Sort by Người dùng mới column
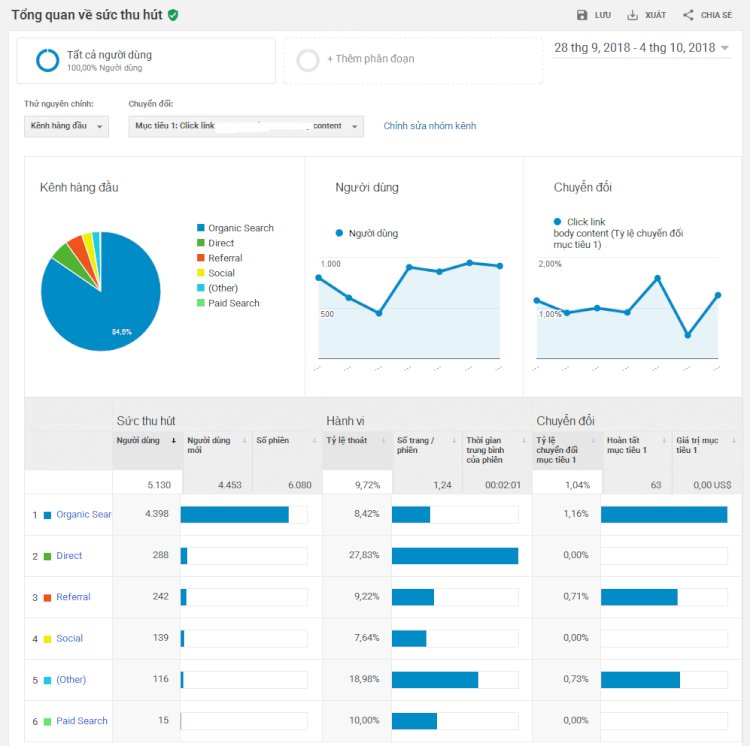750x746 pixels. tap(244, 440)
